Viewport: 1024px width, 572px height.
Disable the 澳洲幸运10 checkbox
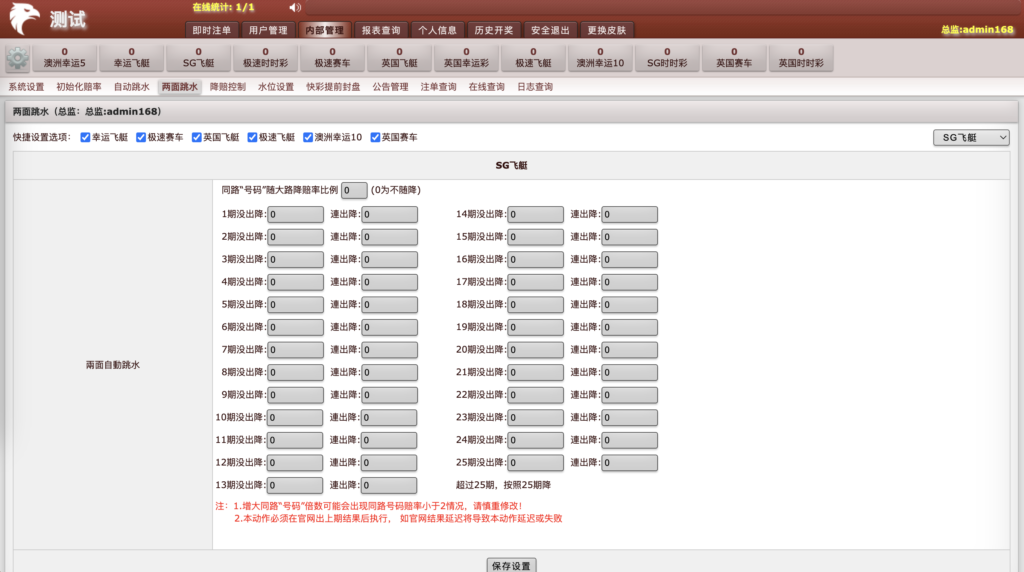coord(309,138)
